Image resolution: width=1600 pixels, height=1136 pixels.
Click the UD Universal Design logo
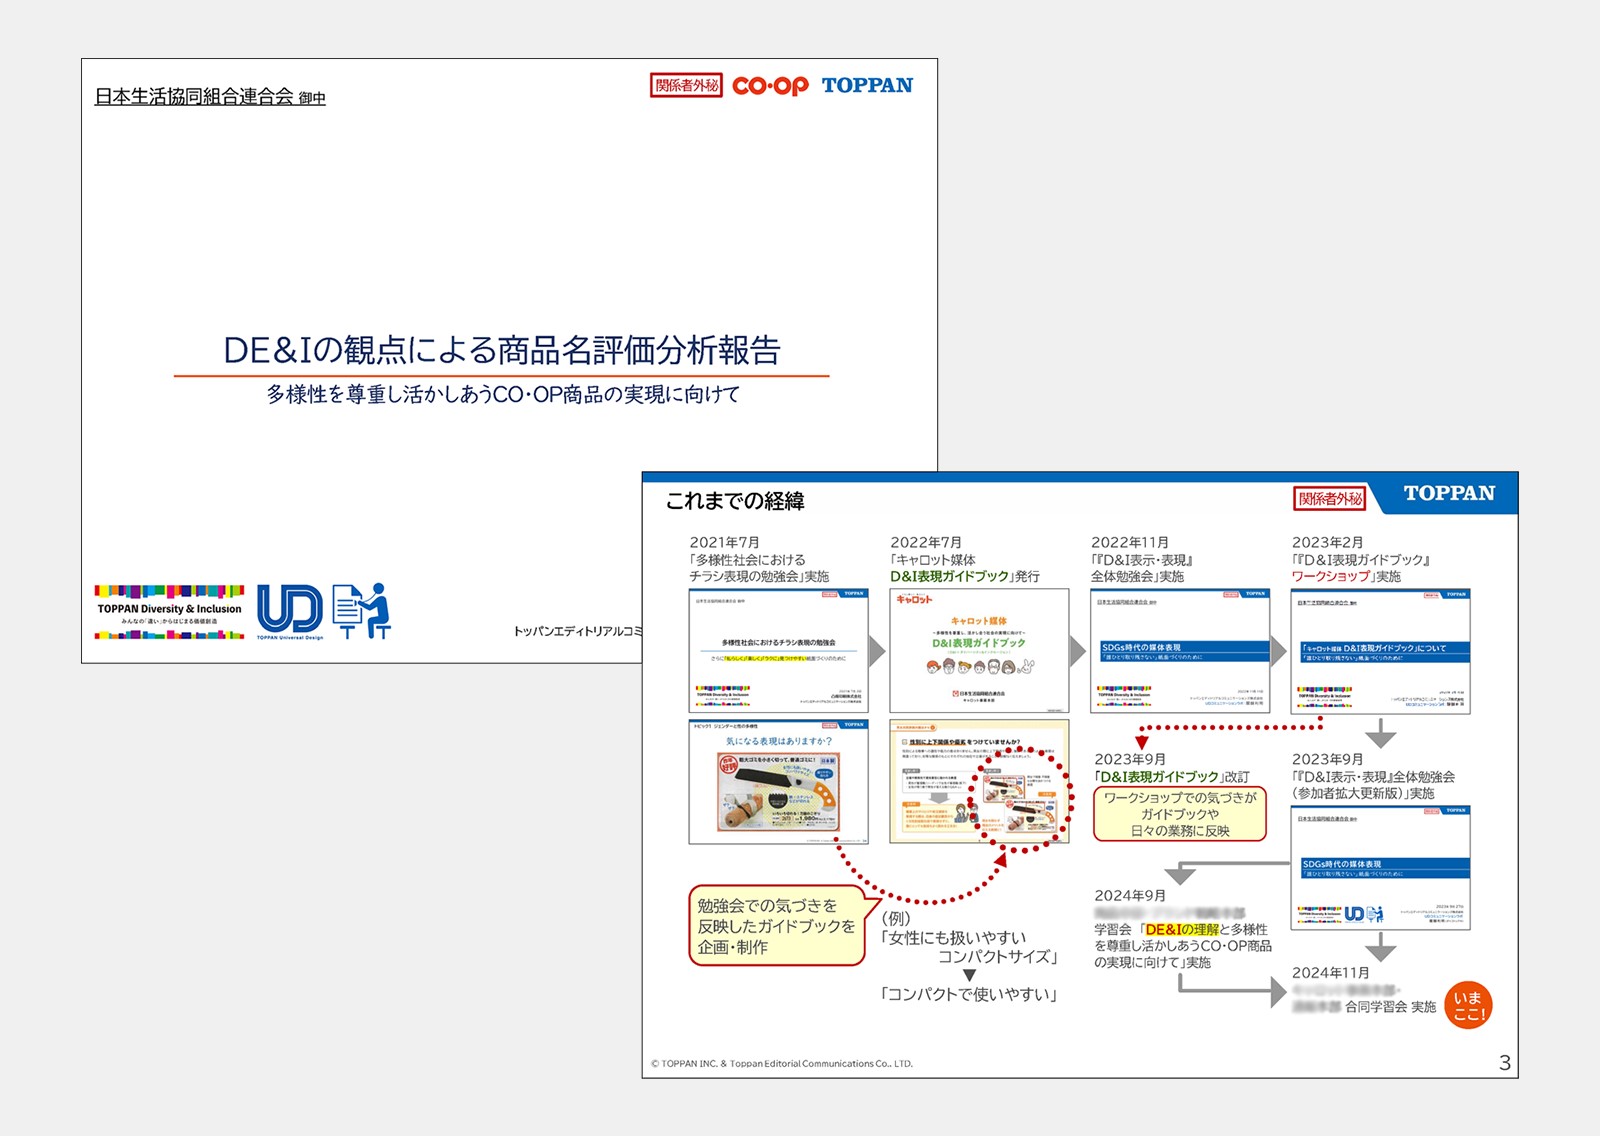290,611
